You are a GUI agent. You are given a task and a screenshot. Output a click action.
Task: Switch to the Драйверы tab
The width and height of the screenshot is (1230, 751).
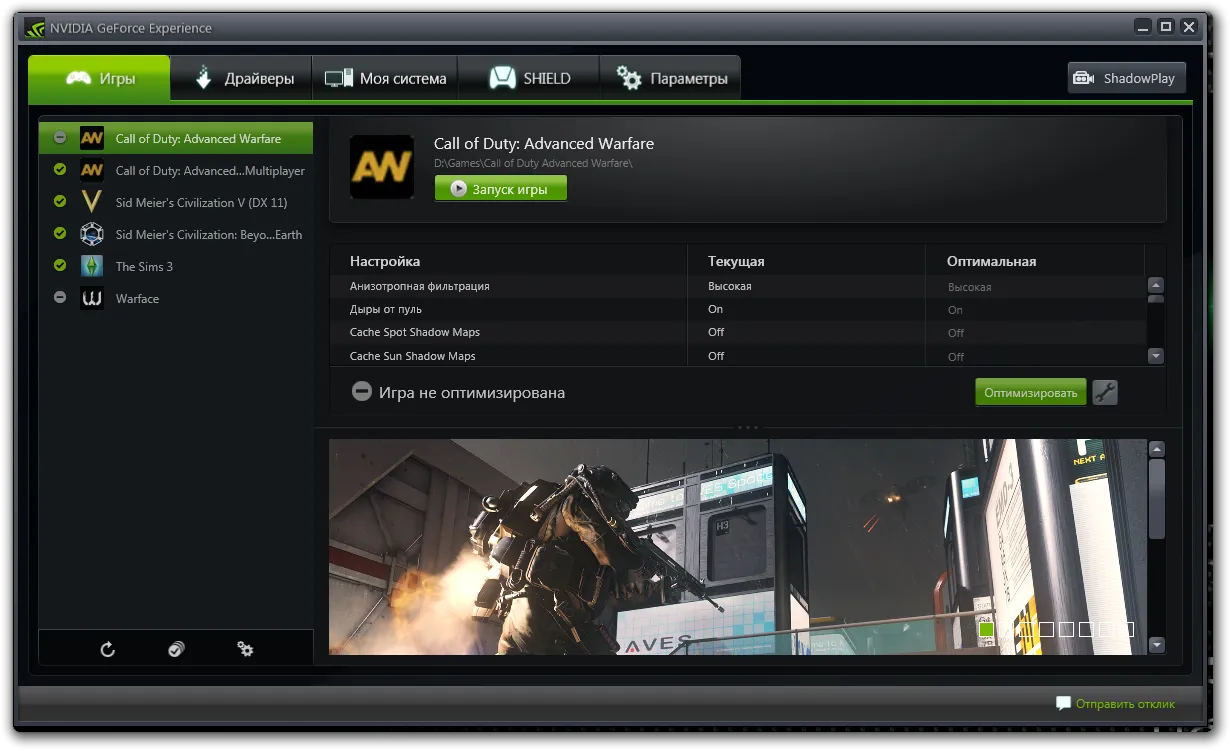241,78
